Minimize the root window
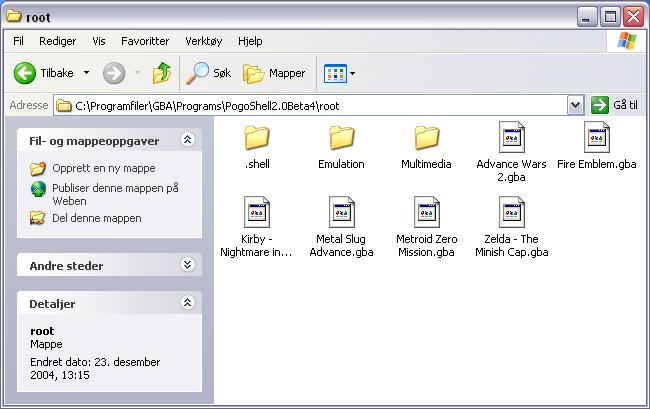This screenshot has width=650, height=409. coord(586,17)
